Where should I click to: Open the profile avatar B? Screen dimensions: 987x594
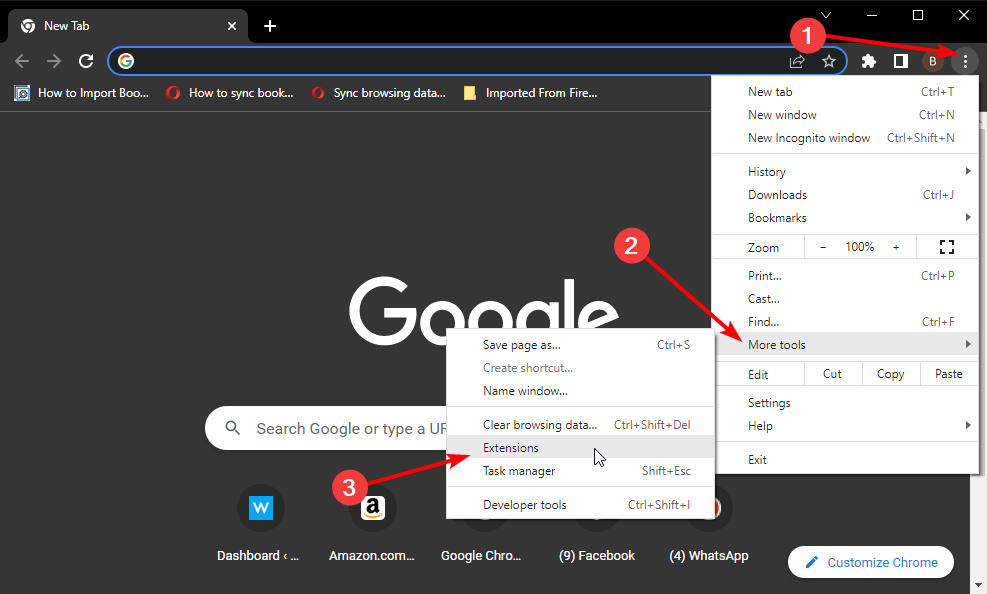pyautogui.click(x=933, y=61)
